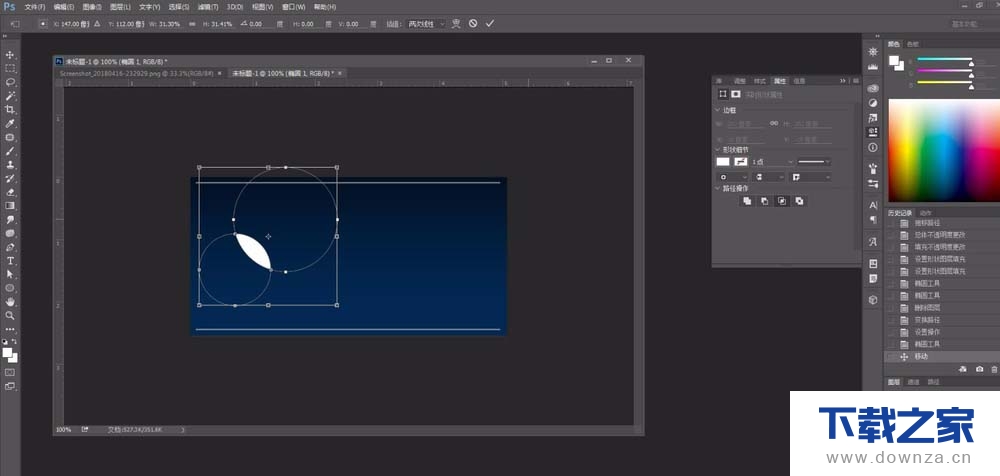Open the interpolation 两次线性 dropdown
The width and height of the screenshot is (1000, 476).
[x=427, y=24]
